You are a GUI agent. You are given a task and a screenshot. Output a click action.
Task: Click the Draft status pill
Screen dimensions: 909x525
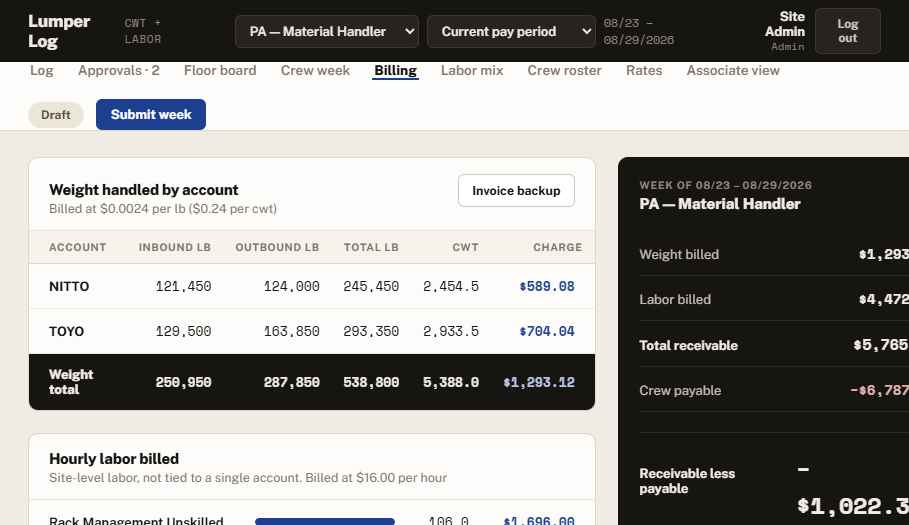56,115
